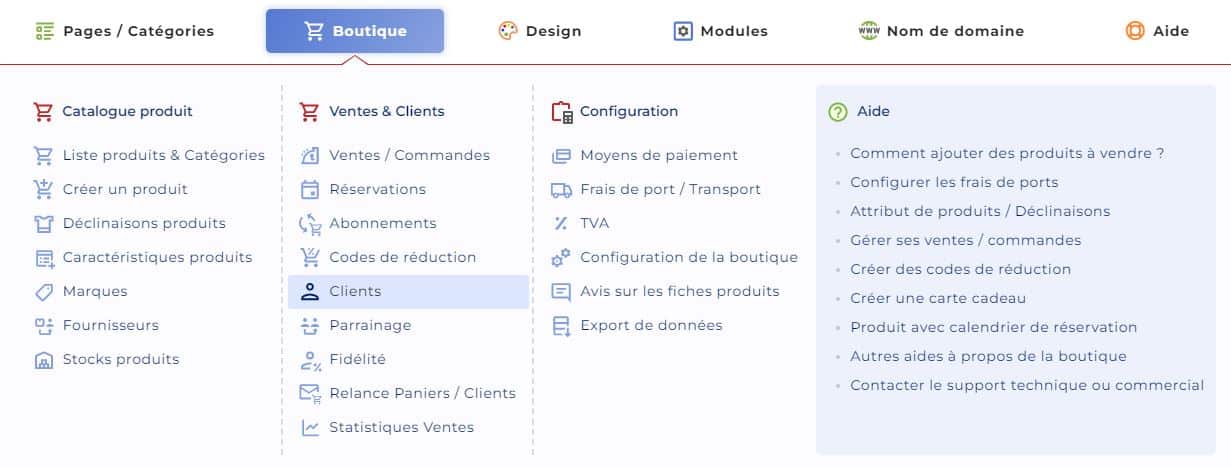Open the help article Créer une carte cadeau
Image resolution: width=1231 pixels, height=468 pixels.
[938, 298]
